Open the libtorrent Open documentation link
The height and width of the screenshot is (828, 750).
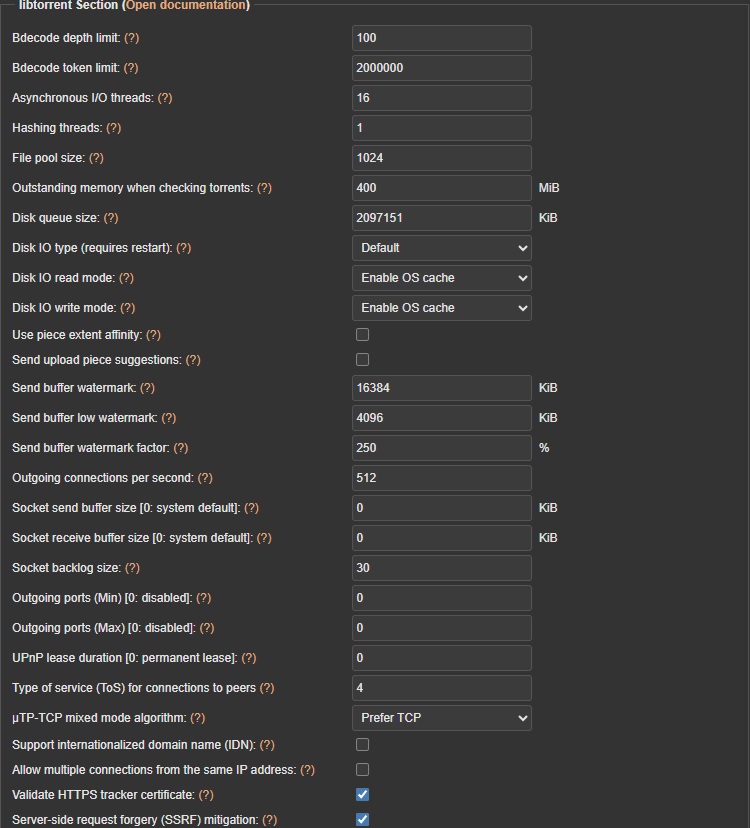point(185,5)
